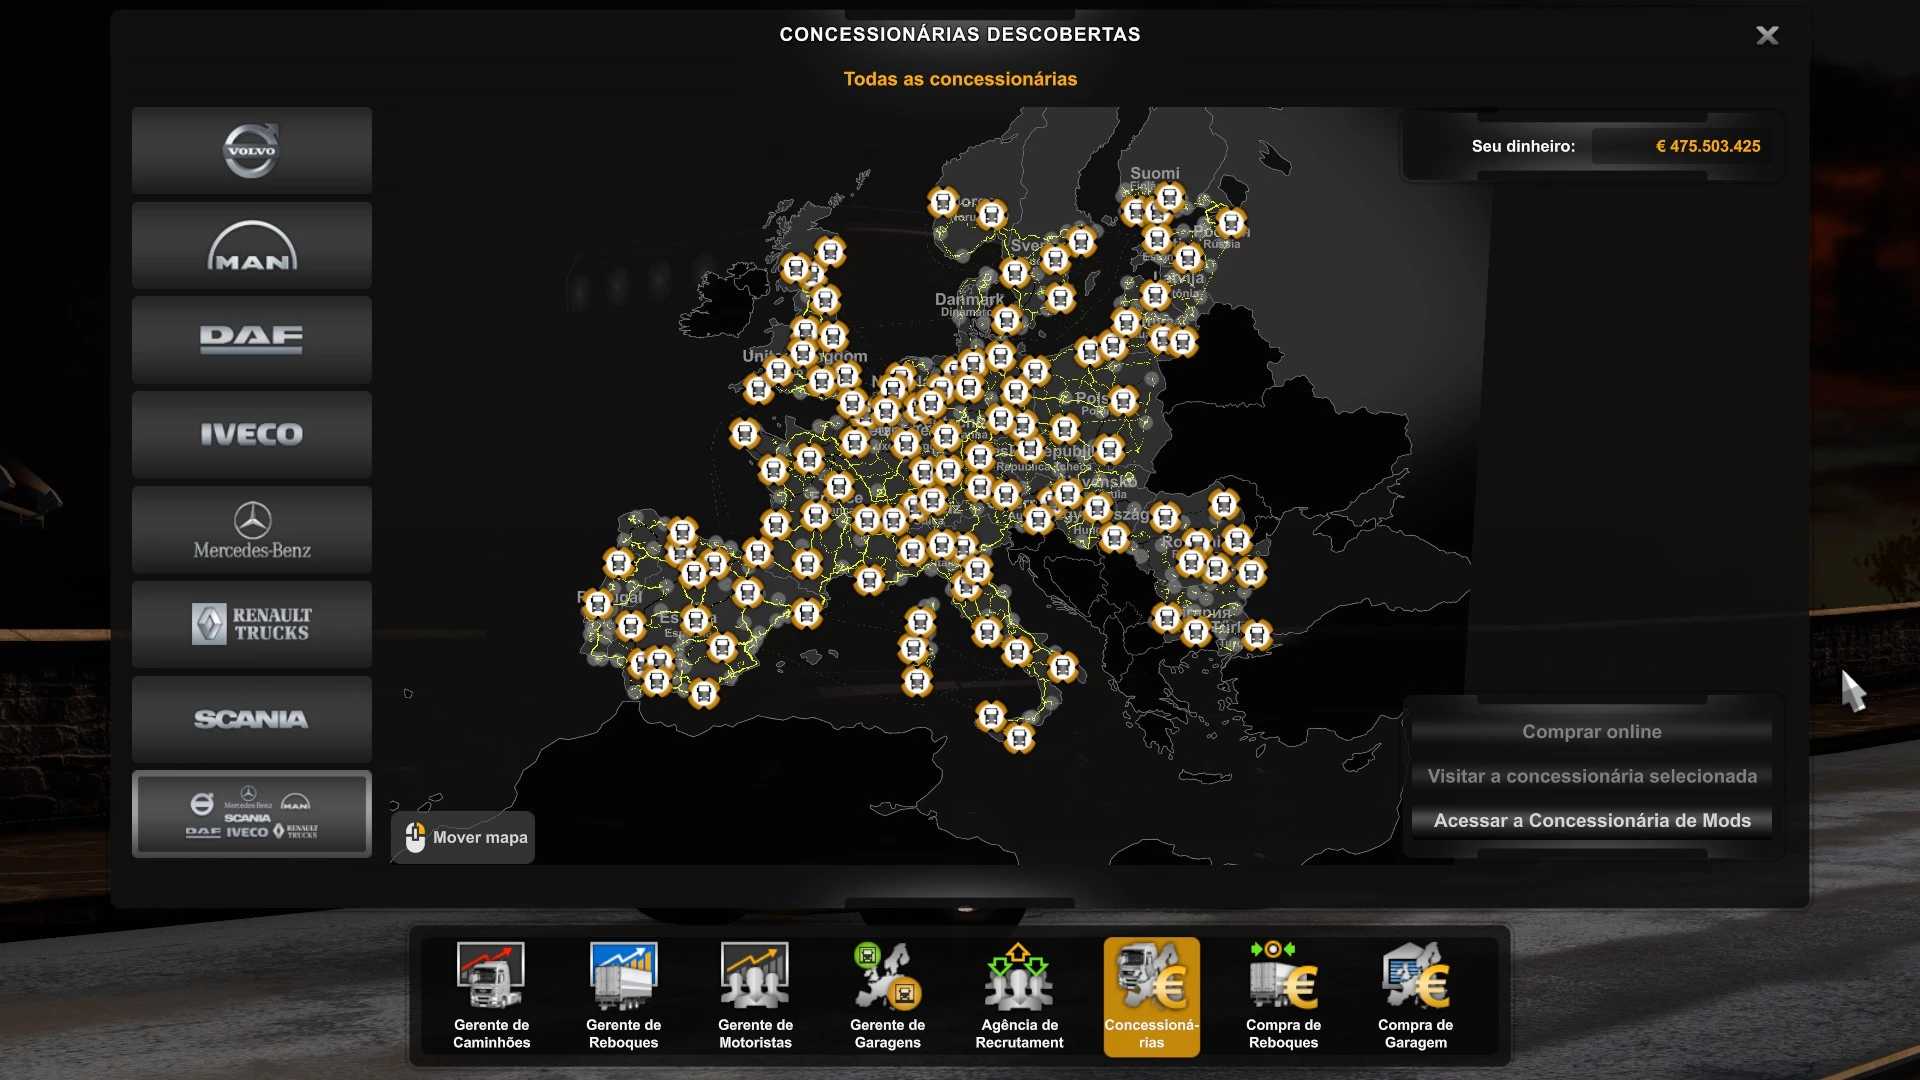Filter by Renault Trucks dealers
Viewport: 1920px width, 1080px height.
coord(251,624)
